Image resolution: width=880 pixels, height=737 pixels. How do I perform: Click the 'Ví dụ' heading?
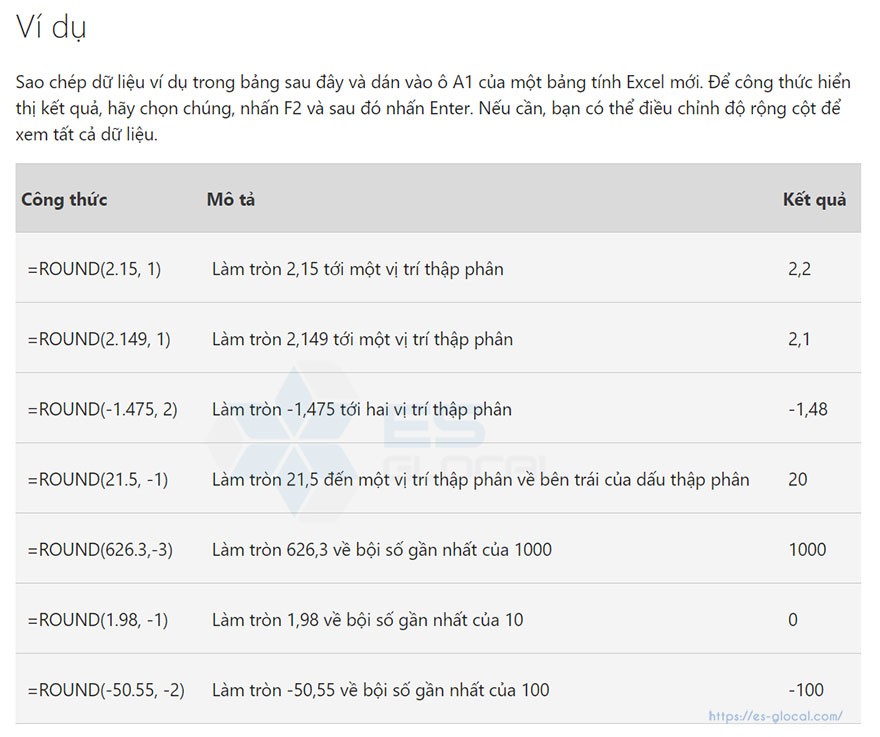click(51, 28)
